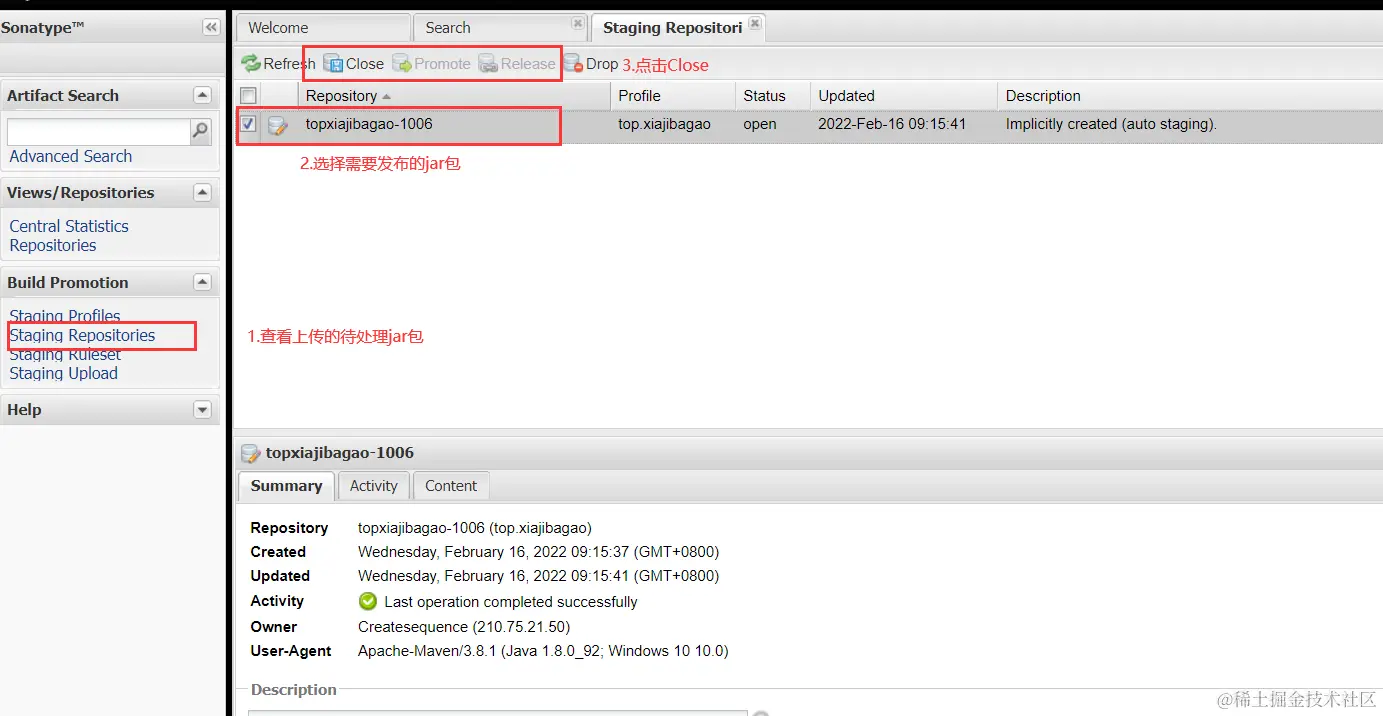Click the green success checkmark beside Activity
This screenshot has height=716, width=1383.
(368, 601)
